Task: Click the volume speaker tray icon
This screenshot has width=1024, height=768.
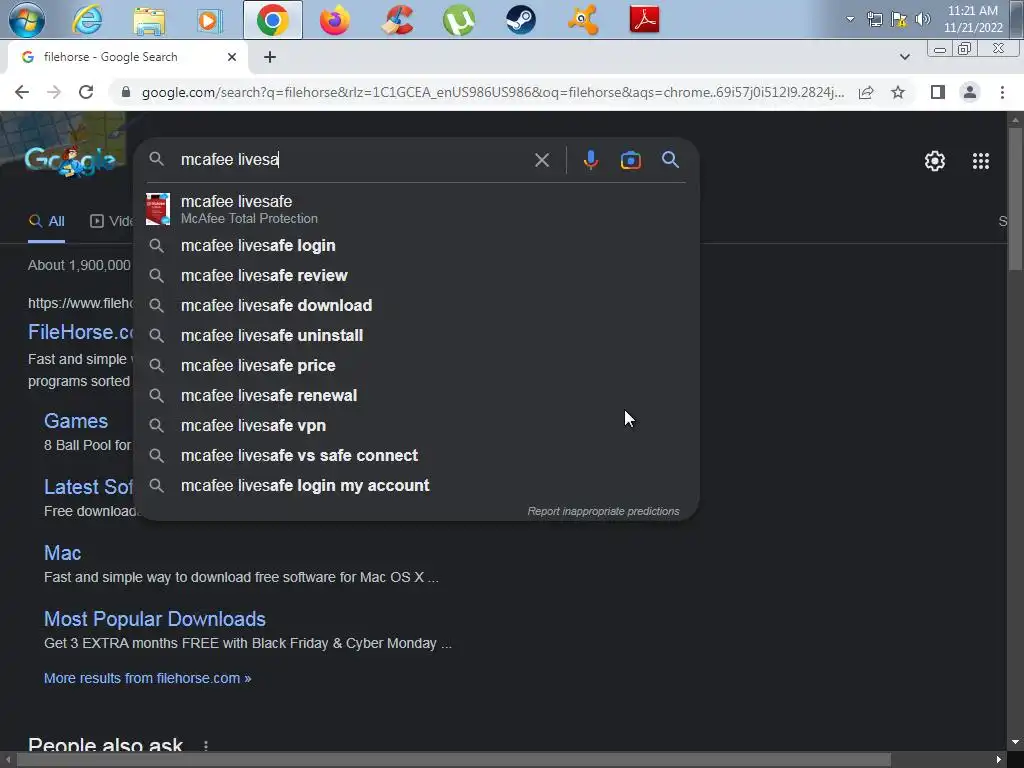Action: [923, 19]
